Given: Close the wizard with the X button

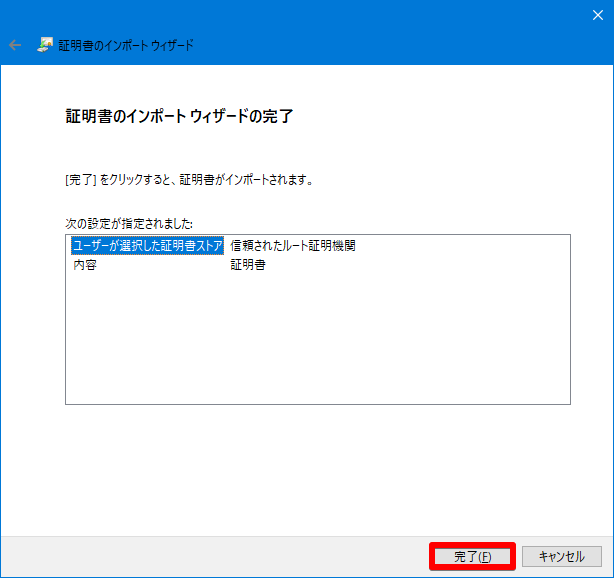Looking at the screenshot, I should [590, 15].
